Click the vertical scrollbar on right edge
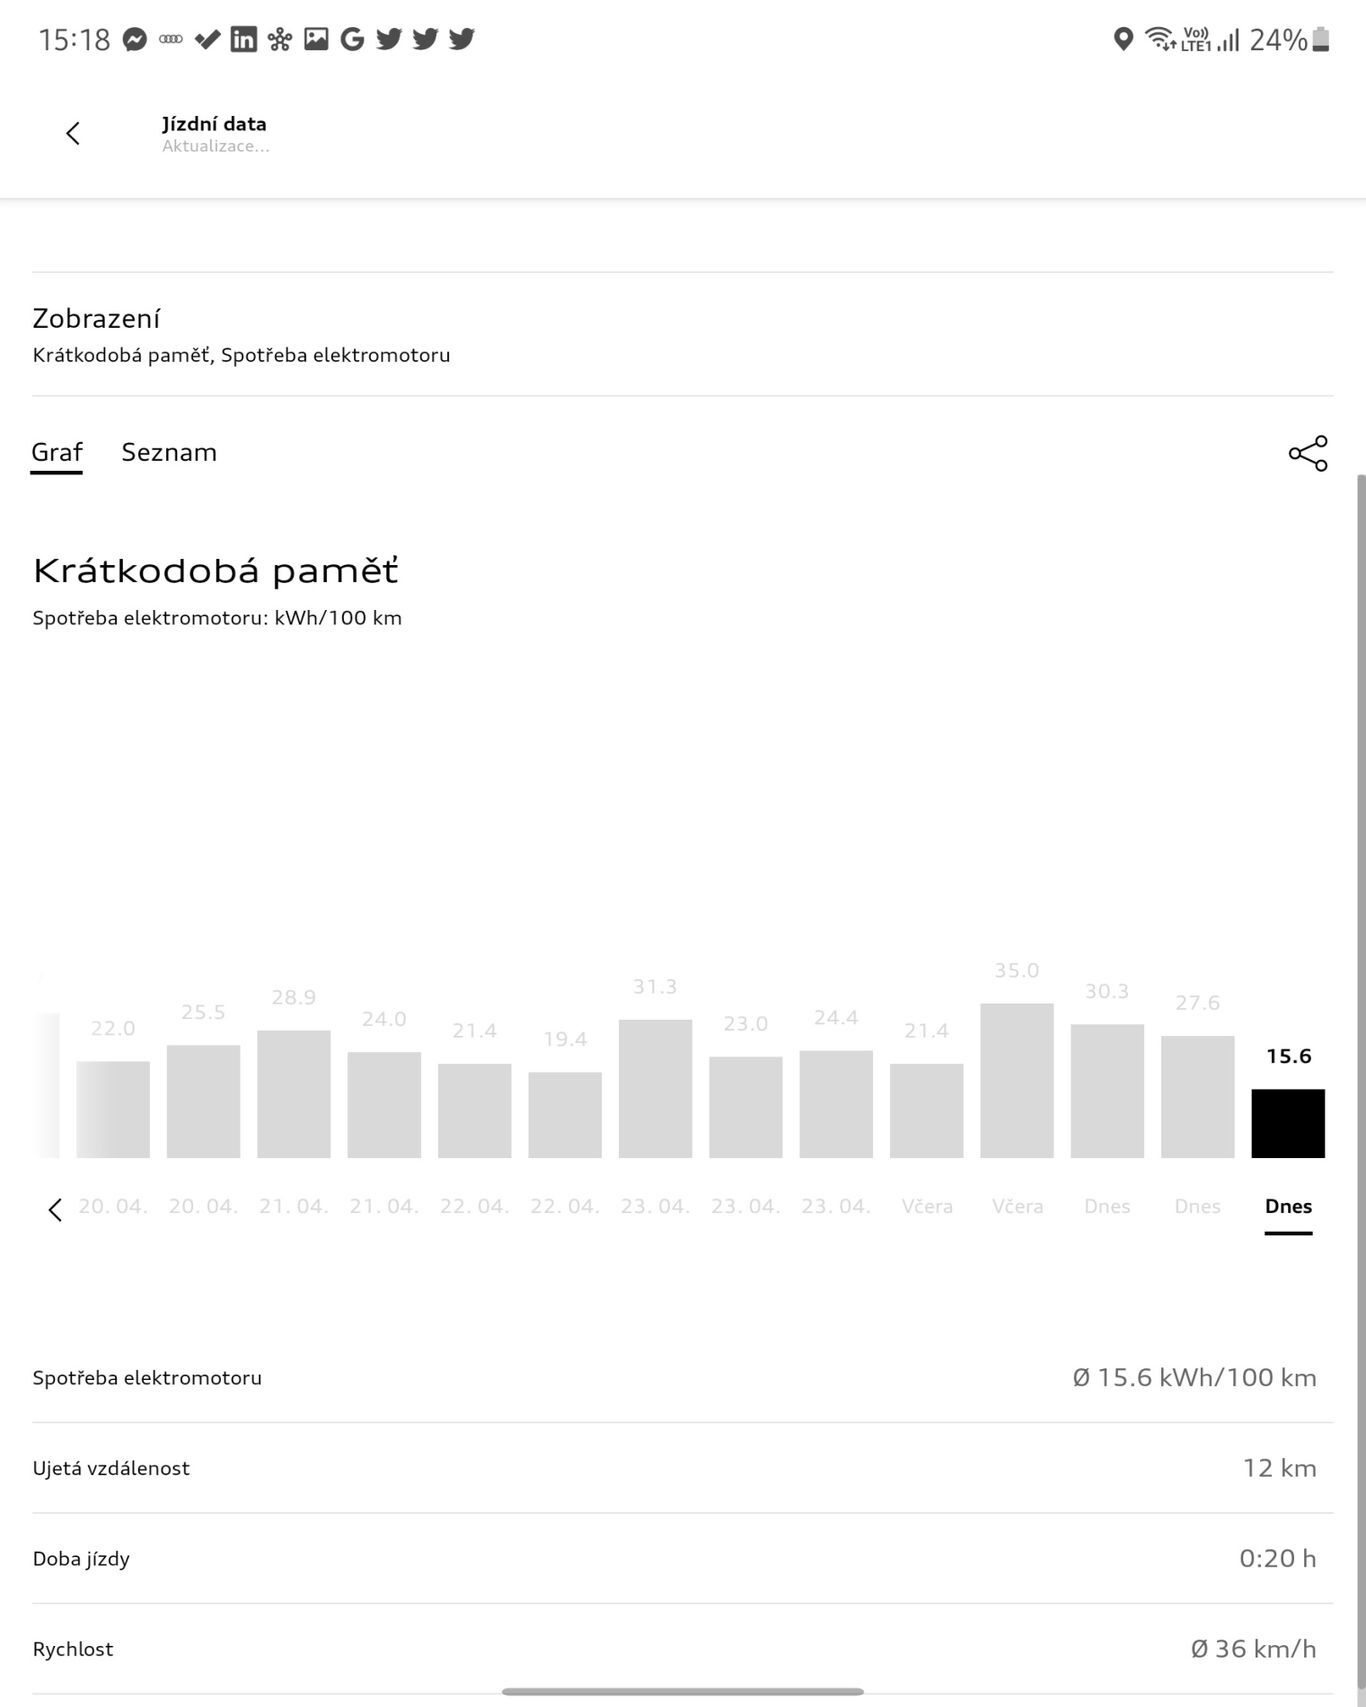Screen dimensions: 1366x1707 click(x=1360, y=1000)
